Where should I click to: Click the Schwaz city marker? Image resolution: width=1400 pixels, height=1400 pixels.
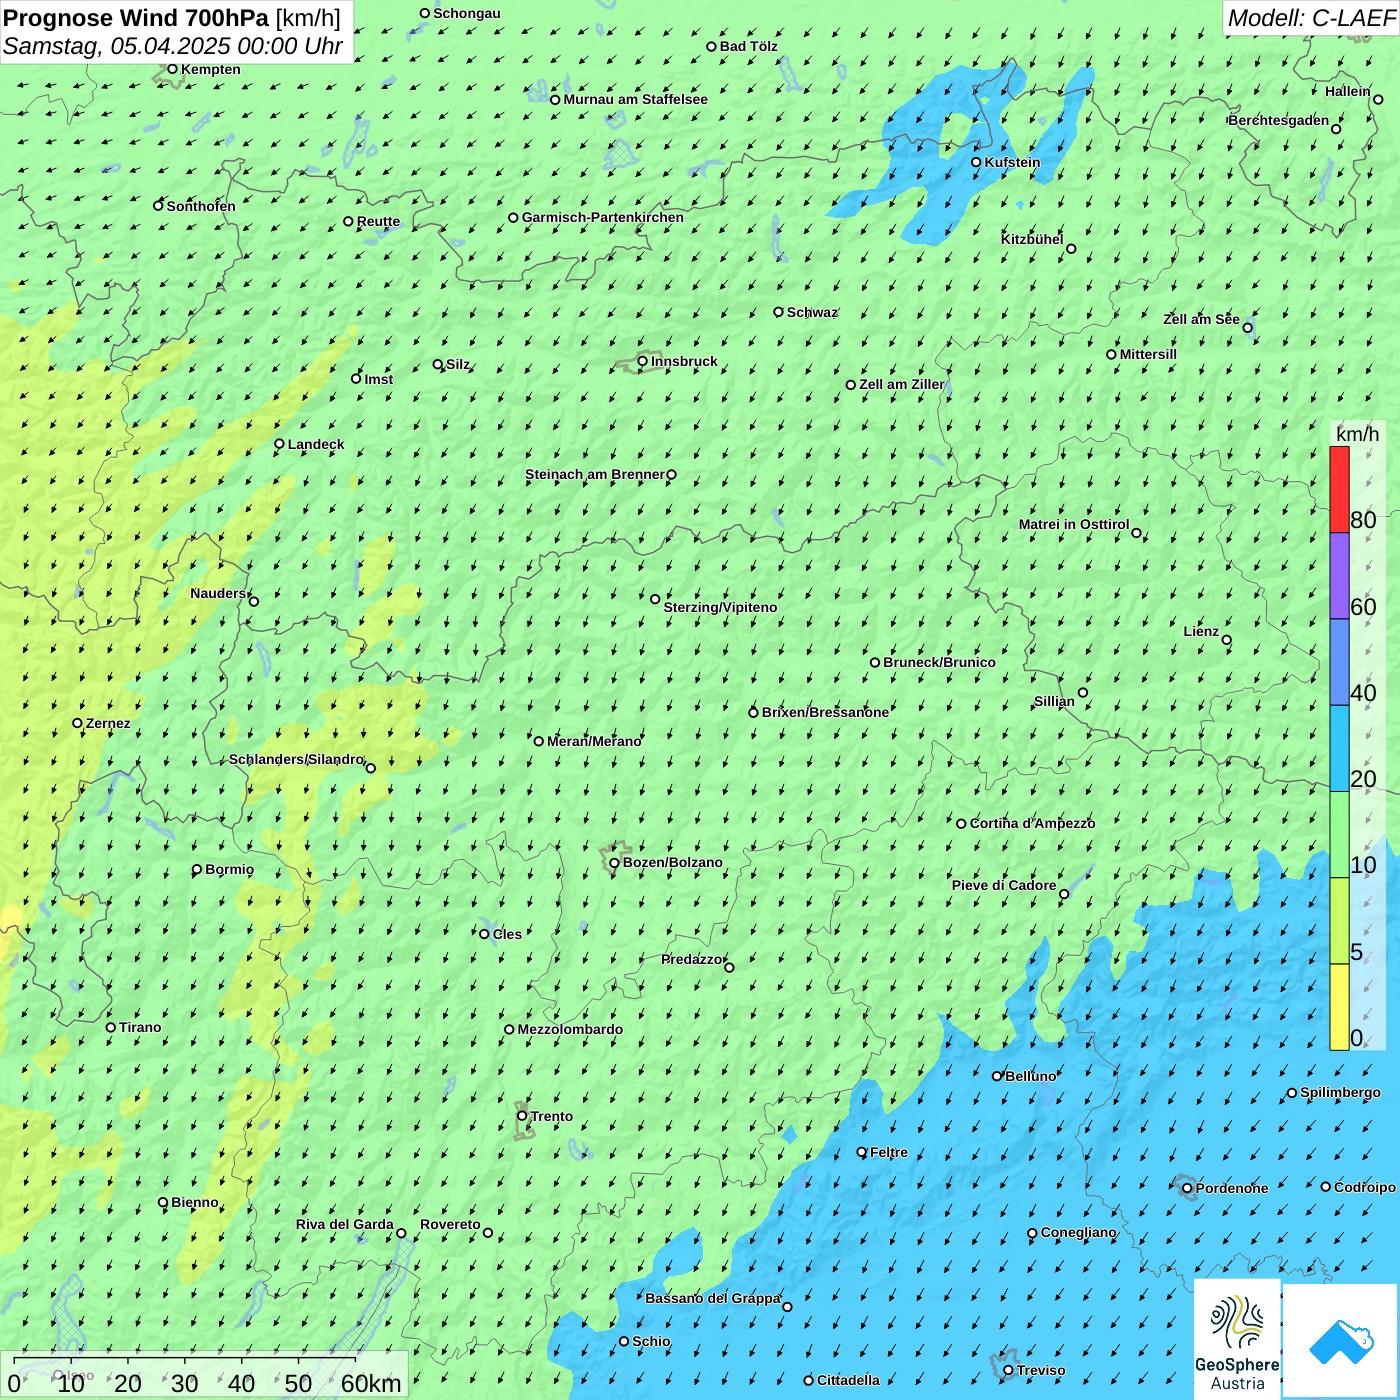(778, 312)
